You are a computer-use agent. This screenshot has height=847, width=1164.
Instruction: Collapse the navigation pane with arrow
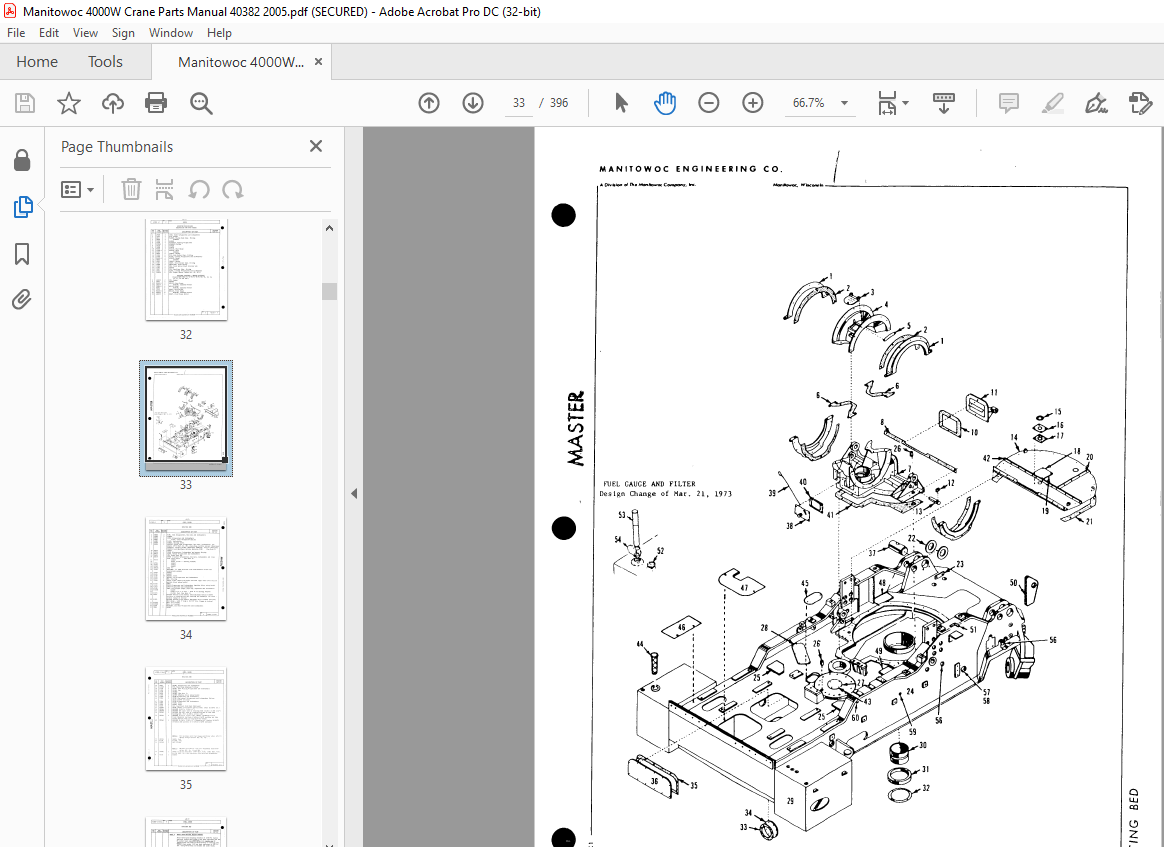pyautogui.click(x=354, y=494)
